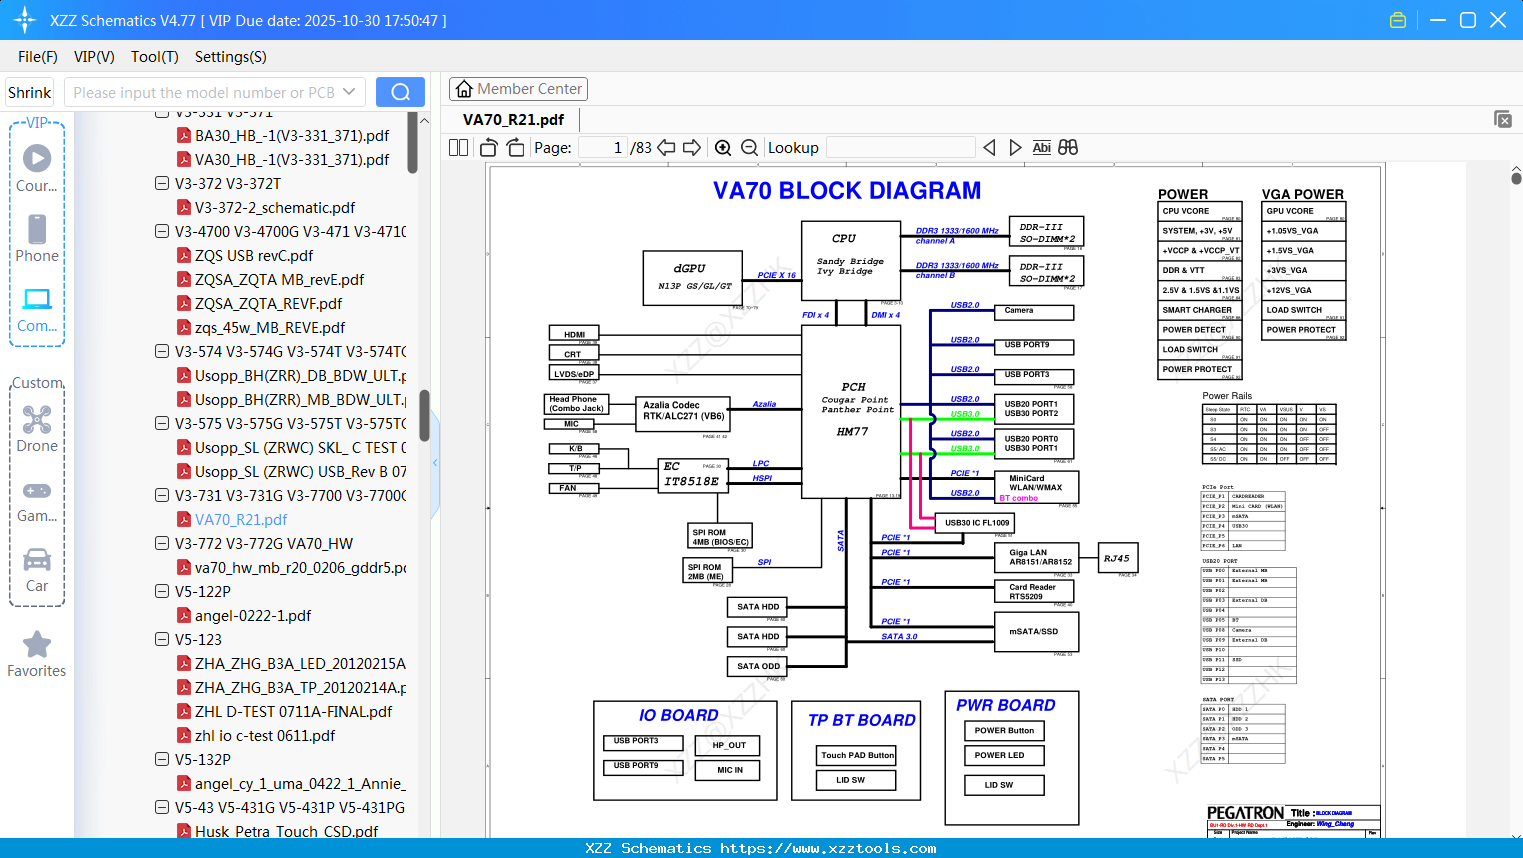Open the Member Center

pyautogui.click(x=518, y=89)
